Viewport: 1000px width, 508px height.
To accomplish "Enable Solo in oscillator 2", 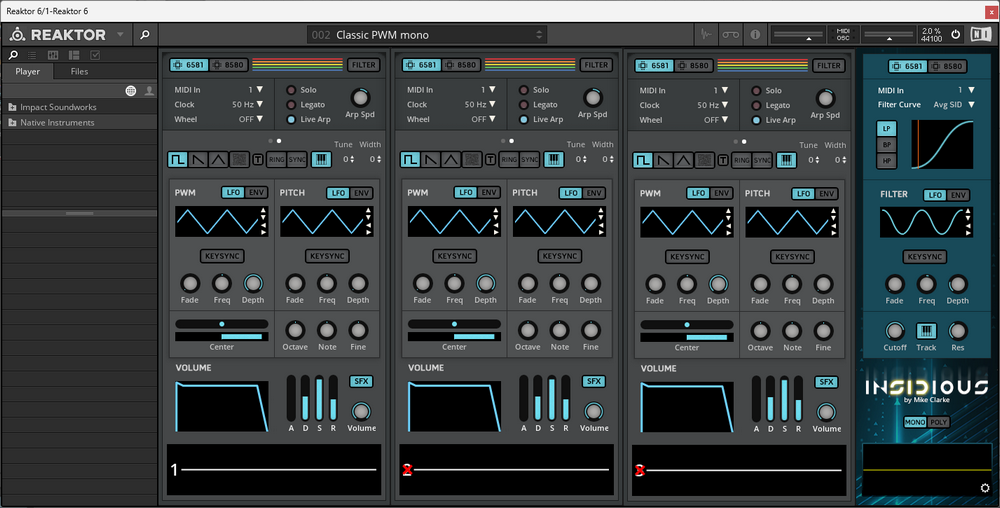I will click(524, 90).
